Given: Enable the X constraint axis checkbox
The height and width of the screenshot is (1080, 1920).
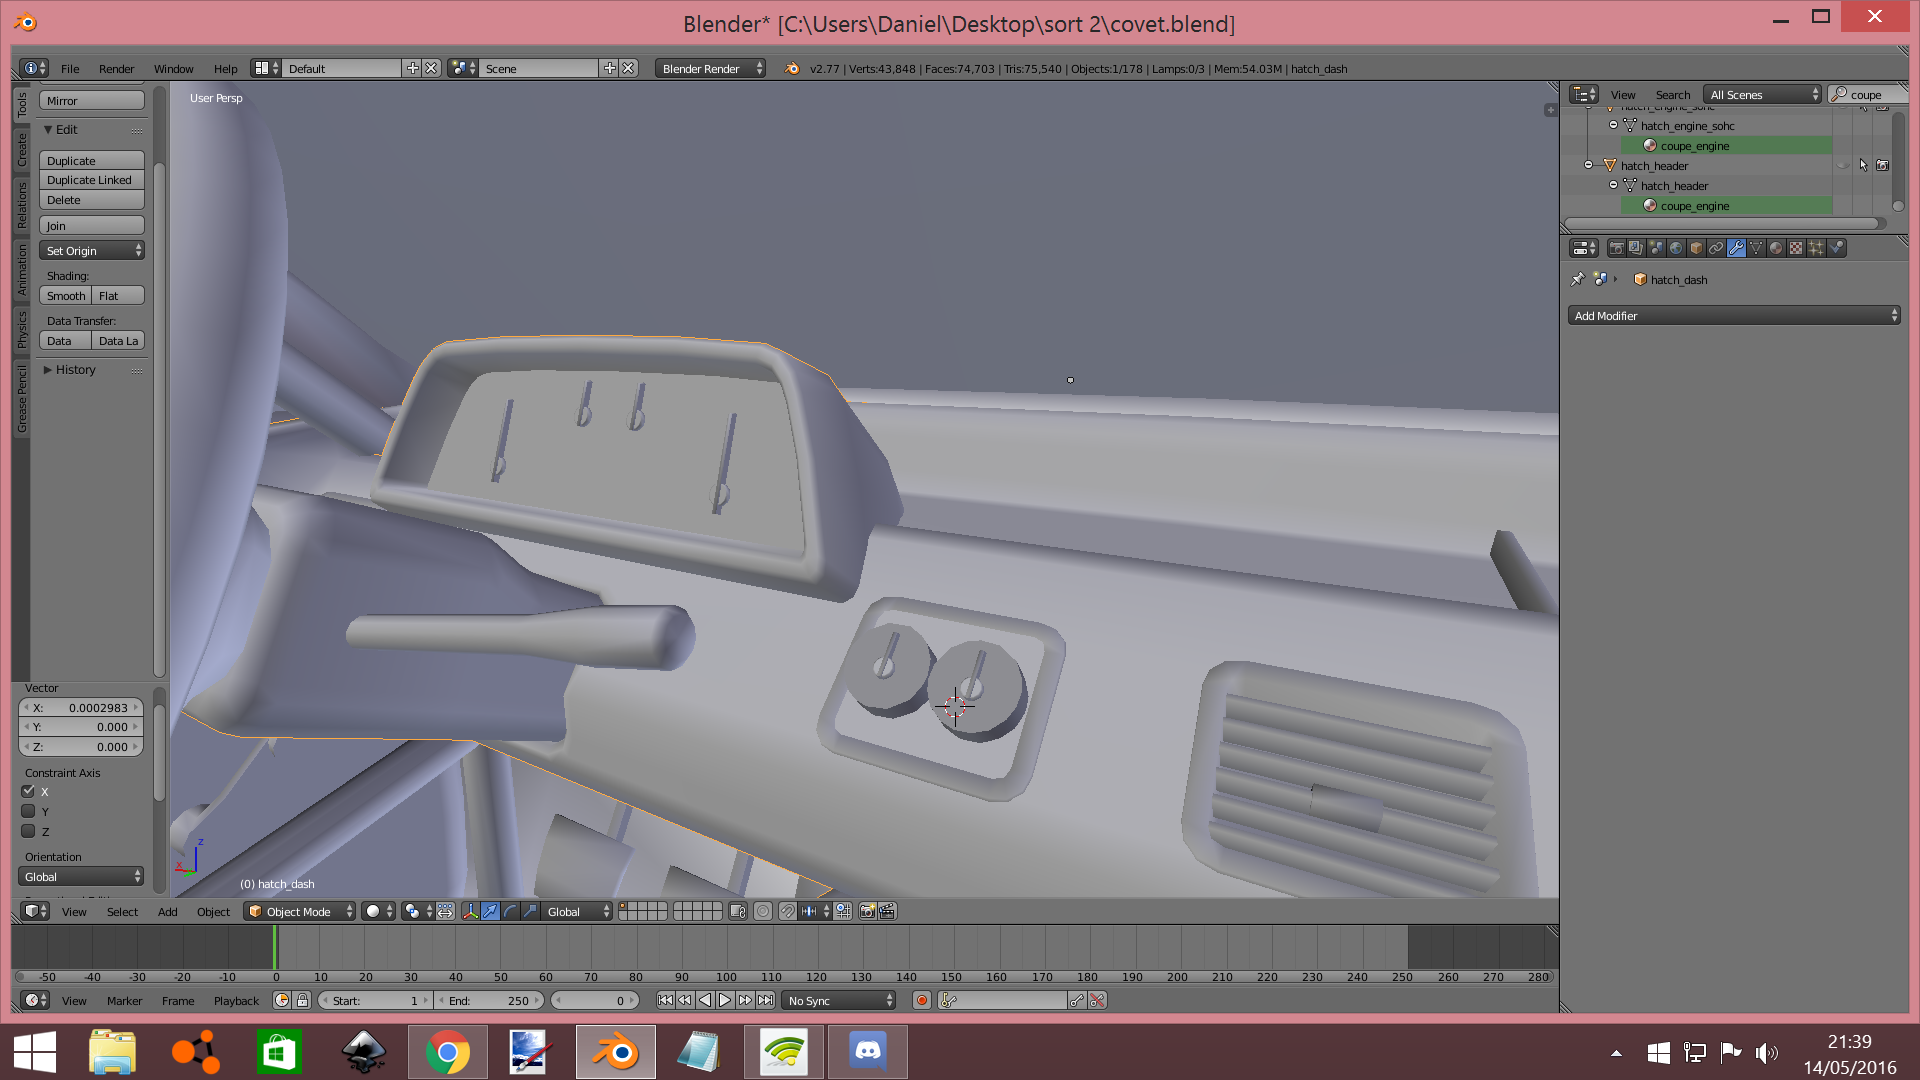Looking at the screenshot, I should tap(28, 791).
